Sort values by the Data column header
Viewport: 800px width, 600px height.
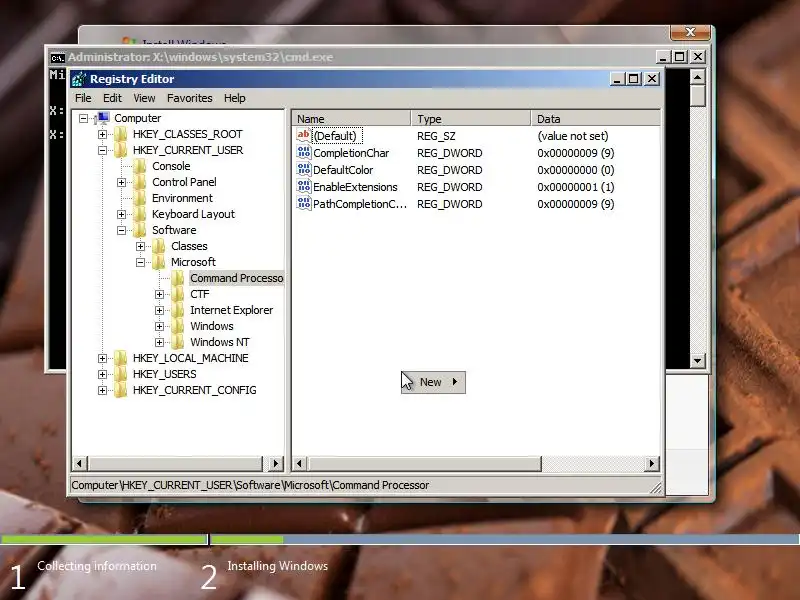pos(595,118)
